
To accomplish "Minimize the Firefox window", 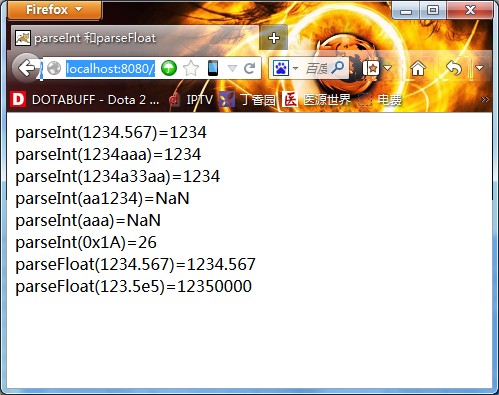I will click(x=406, y=10).
